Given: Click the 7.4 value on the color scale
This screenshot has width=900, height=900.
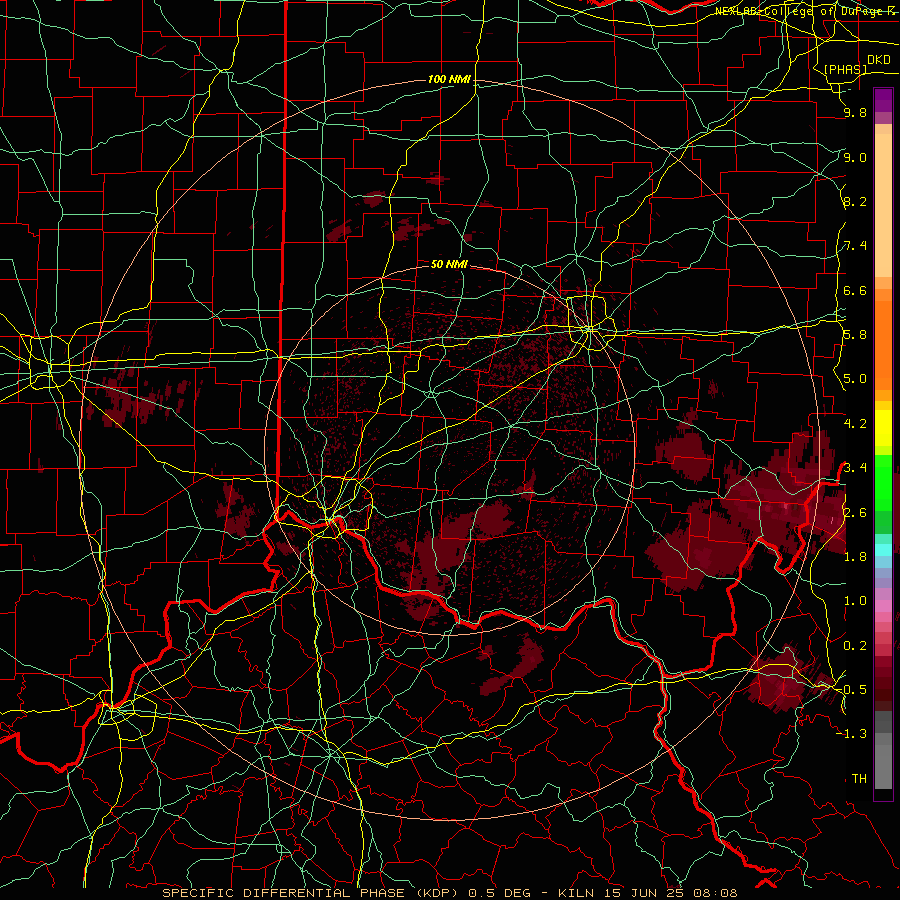Looking at the screenshot, I should tap(855, 246).
